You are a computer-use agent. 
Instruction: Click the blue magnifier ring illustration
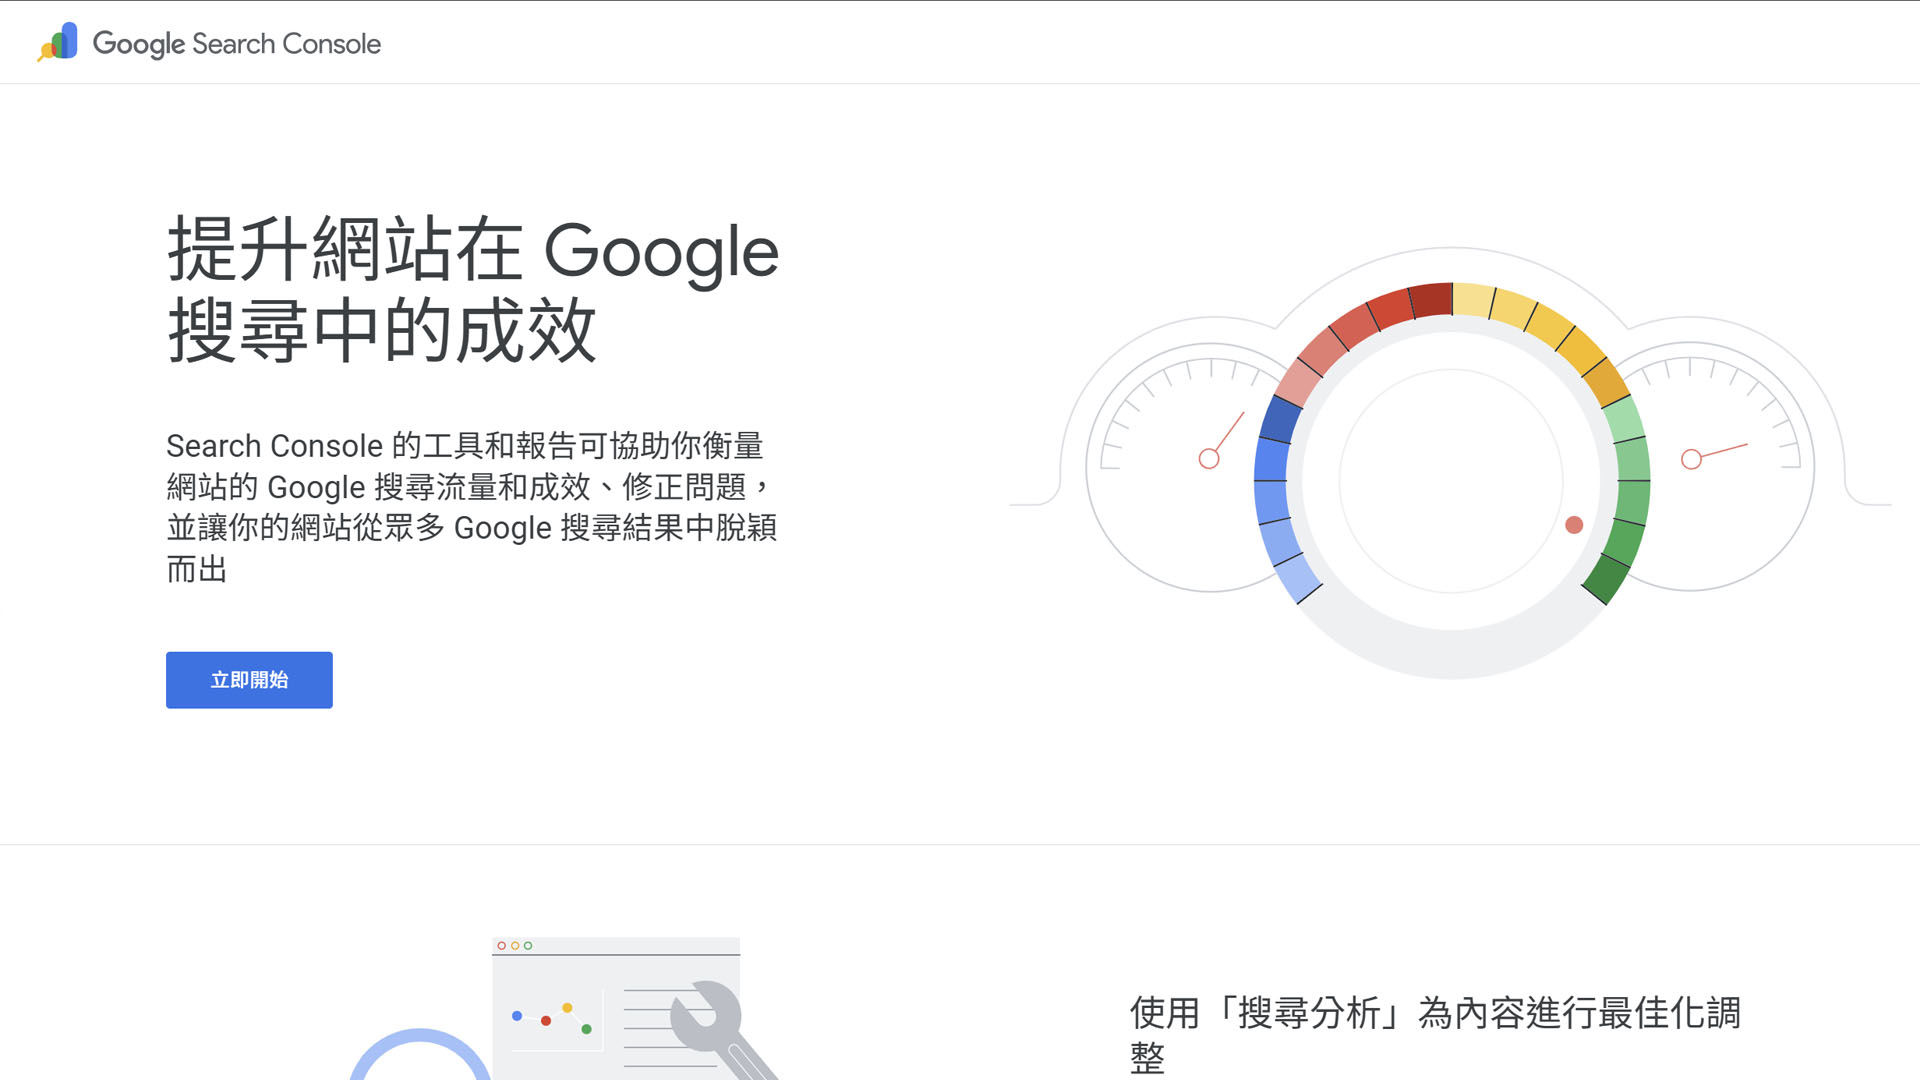pyautogui.click(x=420, y=1055)
